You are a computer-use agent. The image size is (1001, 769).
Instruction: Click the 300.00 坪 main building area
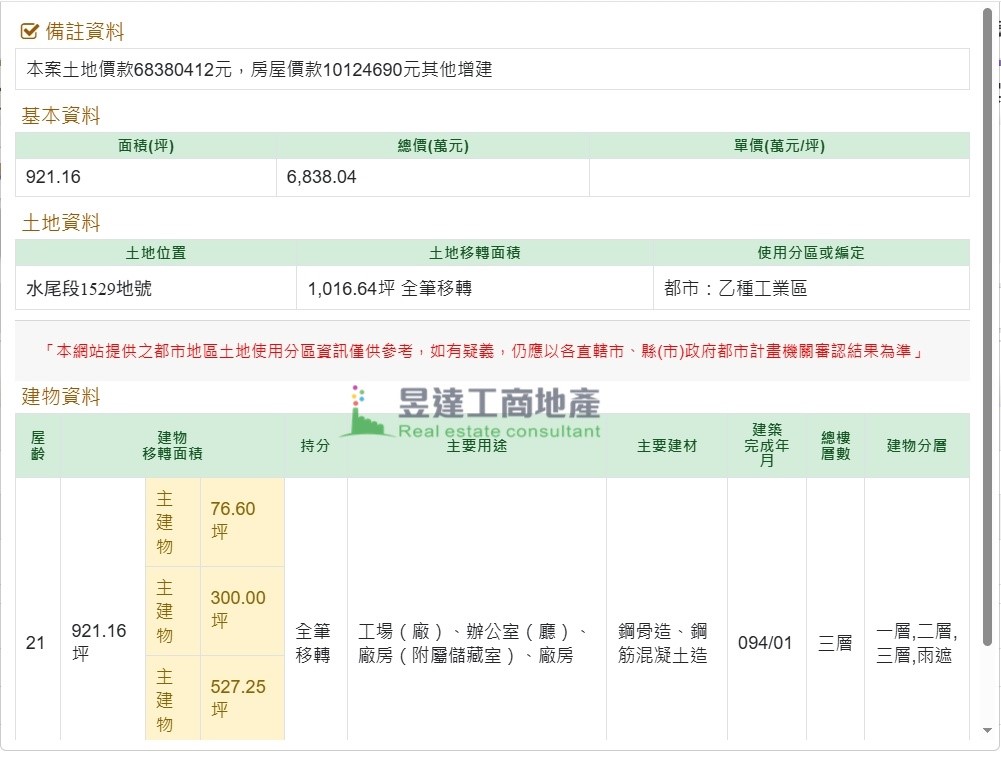pyautogui.click(x=238, y=609)
